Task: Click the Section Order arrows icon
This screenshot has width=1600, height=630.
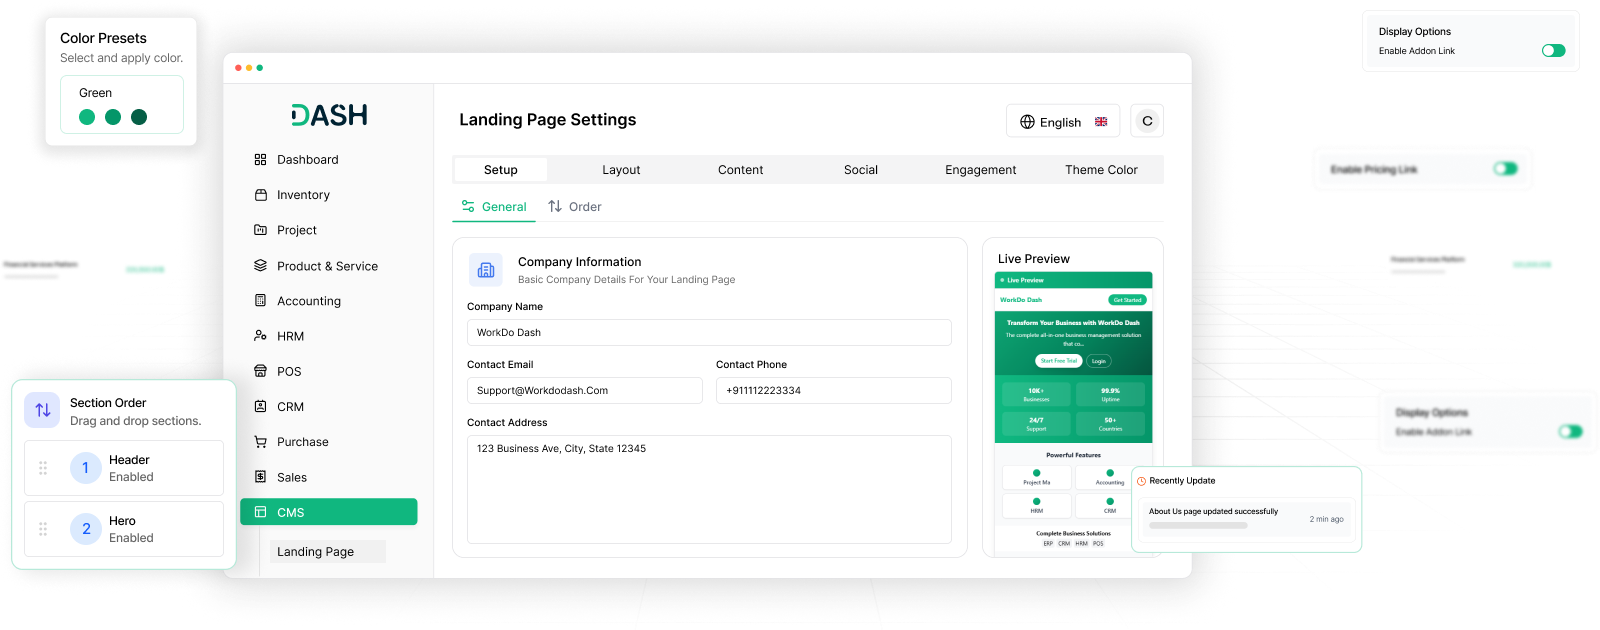Action: click(x=43, y=410)
